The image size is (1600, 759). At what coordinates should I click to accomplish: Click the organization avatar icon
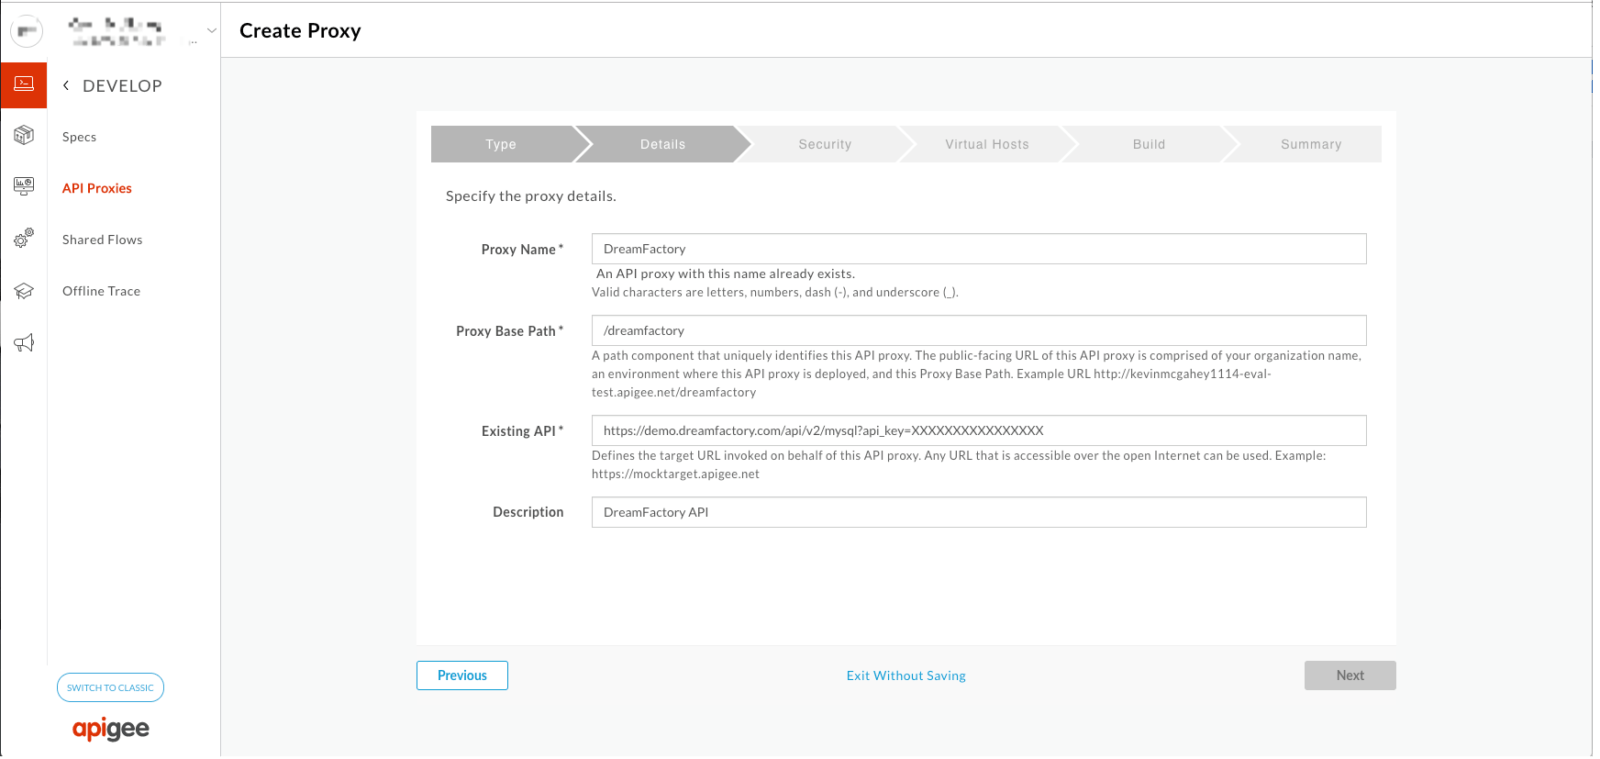tap(27, 31)
